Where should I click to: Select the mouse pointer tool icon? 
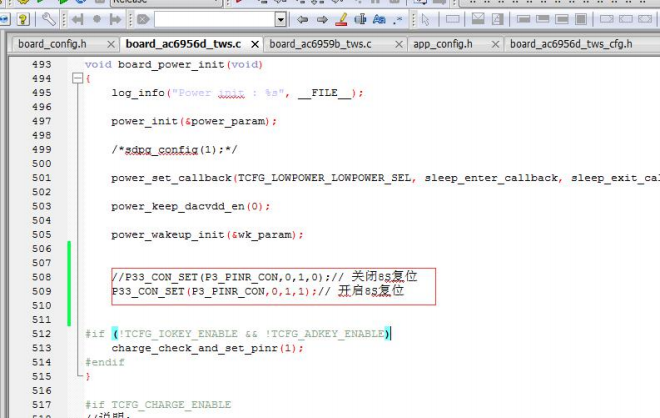(426, 19)
